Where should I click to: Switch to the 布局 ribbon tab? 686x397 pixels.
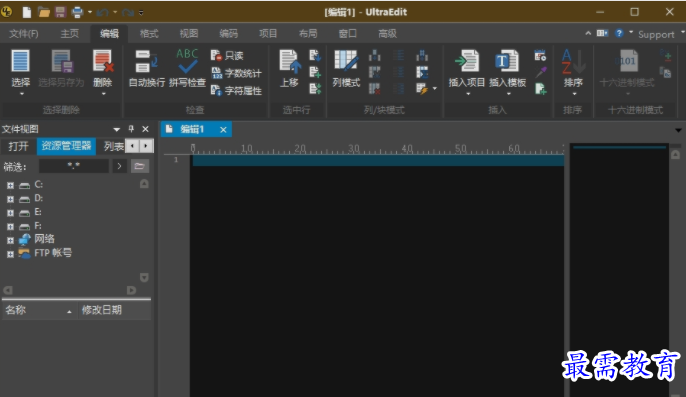pos(308,34)
